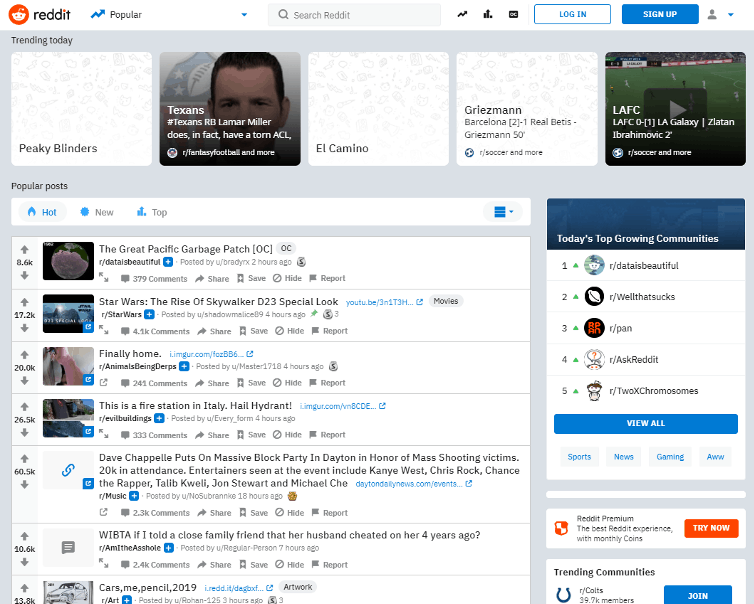The height and width of the screenshot is (604, 754).
Task: Upvote the Great Pacific Garbage Patch post
Action: (x=25, y=250)
